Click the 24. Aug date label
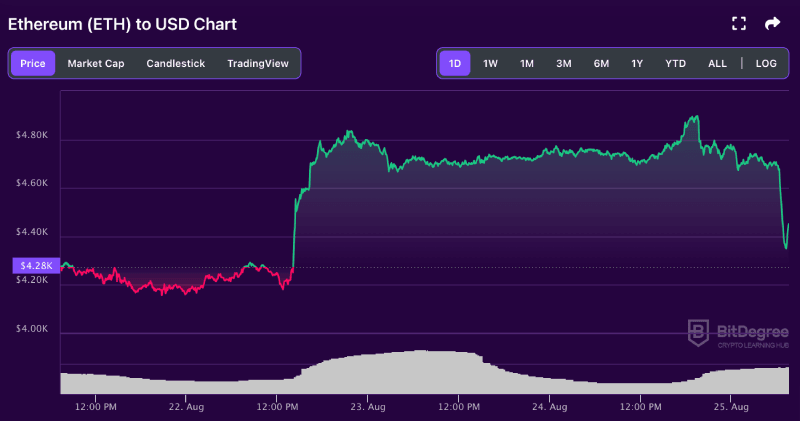800x421 pixels. [549, 407]
